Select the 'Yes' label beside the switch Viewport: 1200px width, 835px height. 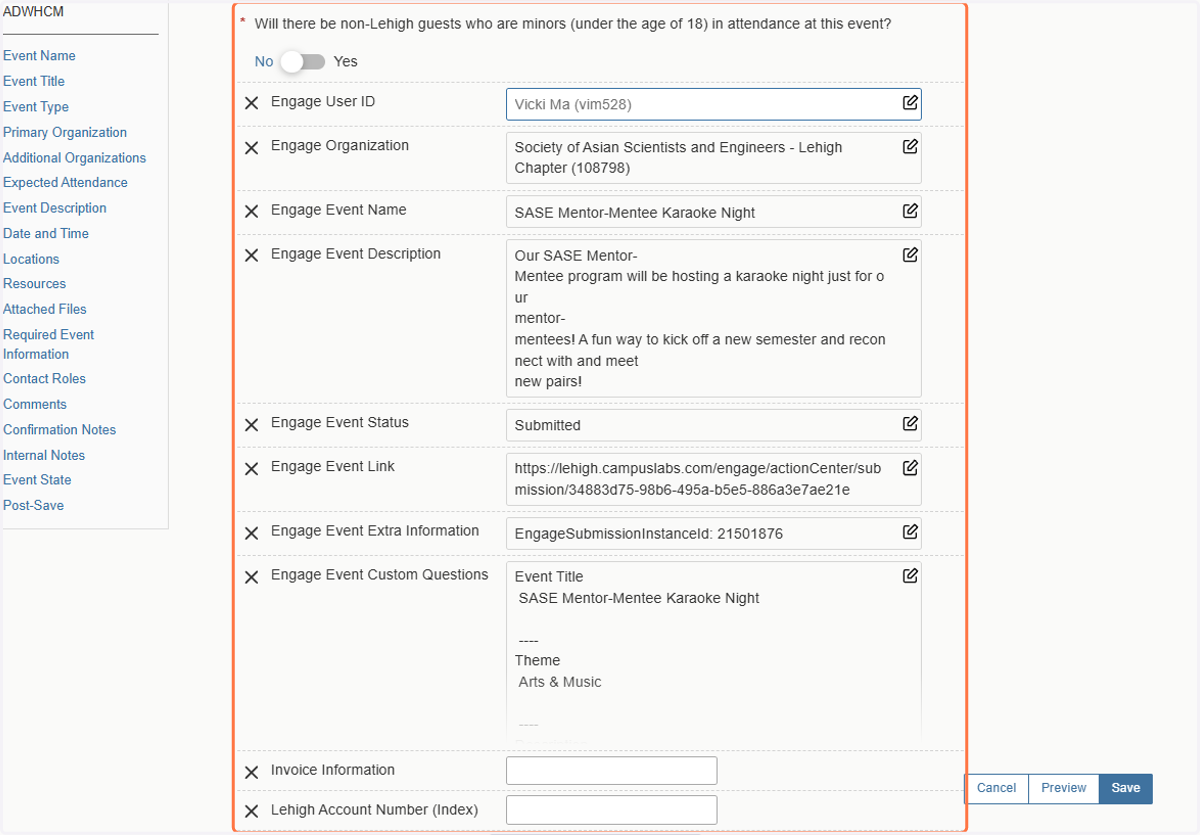click(345, 62)
